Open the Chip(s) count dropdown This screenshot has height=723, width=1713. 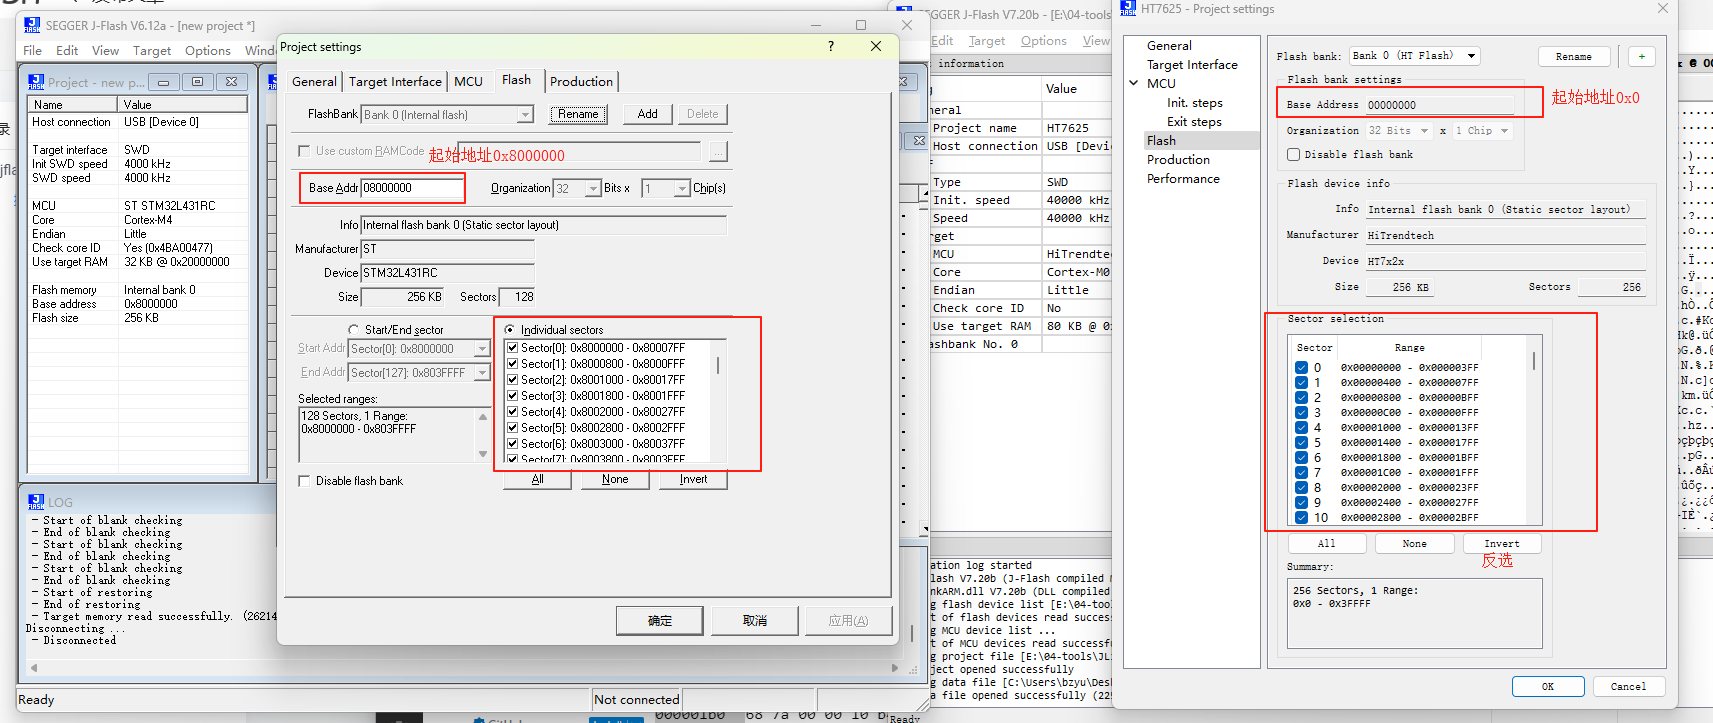pos(682,188)
